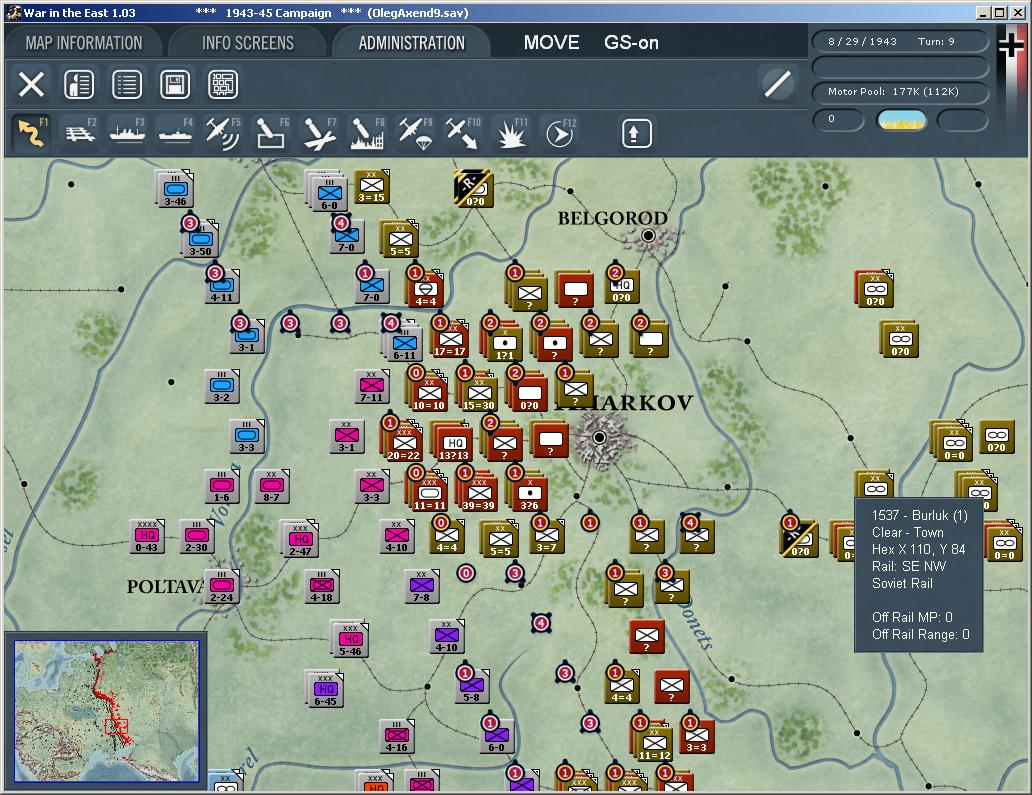Select red Soviet stack 17=17
Viewport: 1032px width, 795px height.
coord(450,338)
